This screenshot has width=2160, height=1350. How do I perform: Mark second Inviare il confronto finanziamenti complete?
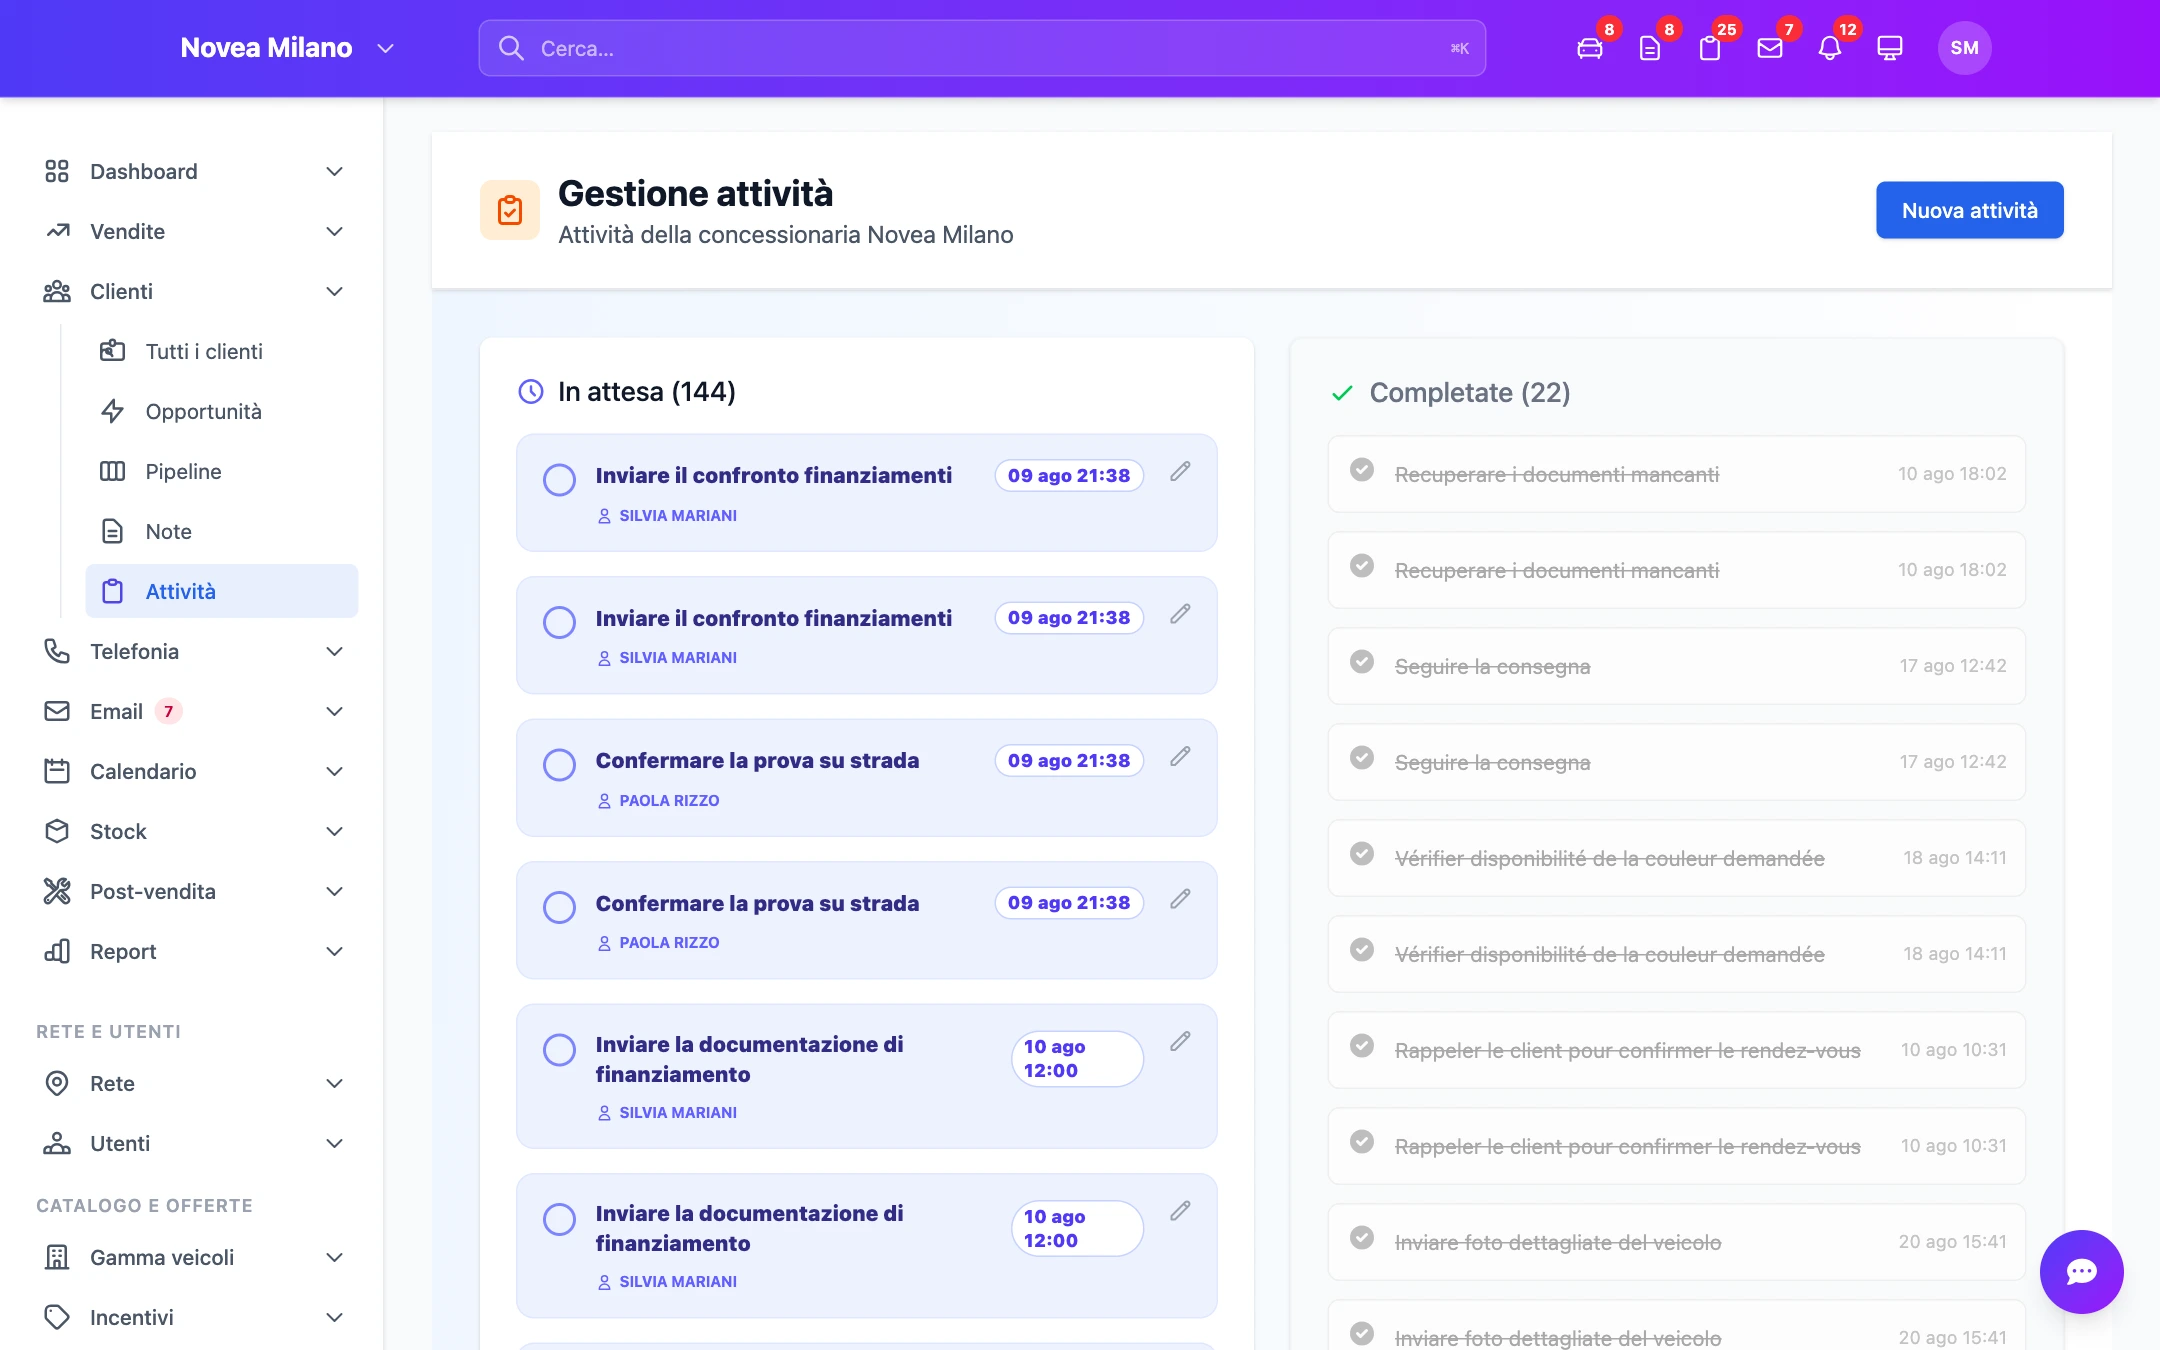point(559,622)
